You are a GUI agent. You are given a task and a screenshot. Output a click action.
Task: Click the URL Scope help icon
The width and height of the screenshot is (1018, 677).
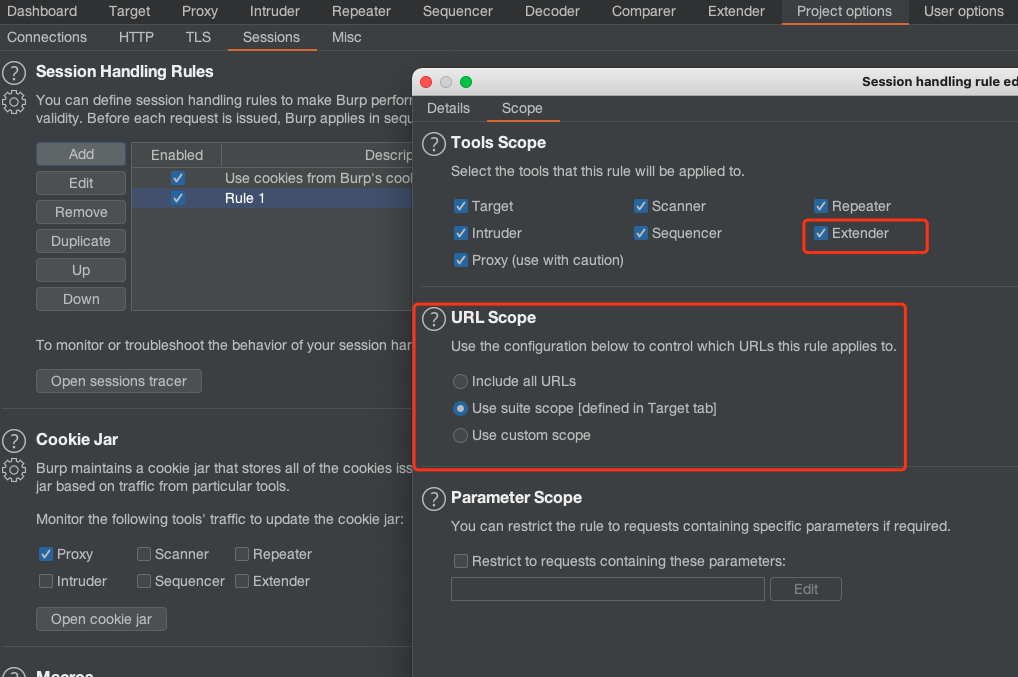click(433, 319)
